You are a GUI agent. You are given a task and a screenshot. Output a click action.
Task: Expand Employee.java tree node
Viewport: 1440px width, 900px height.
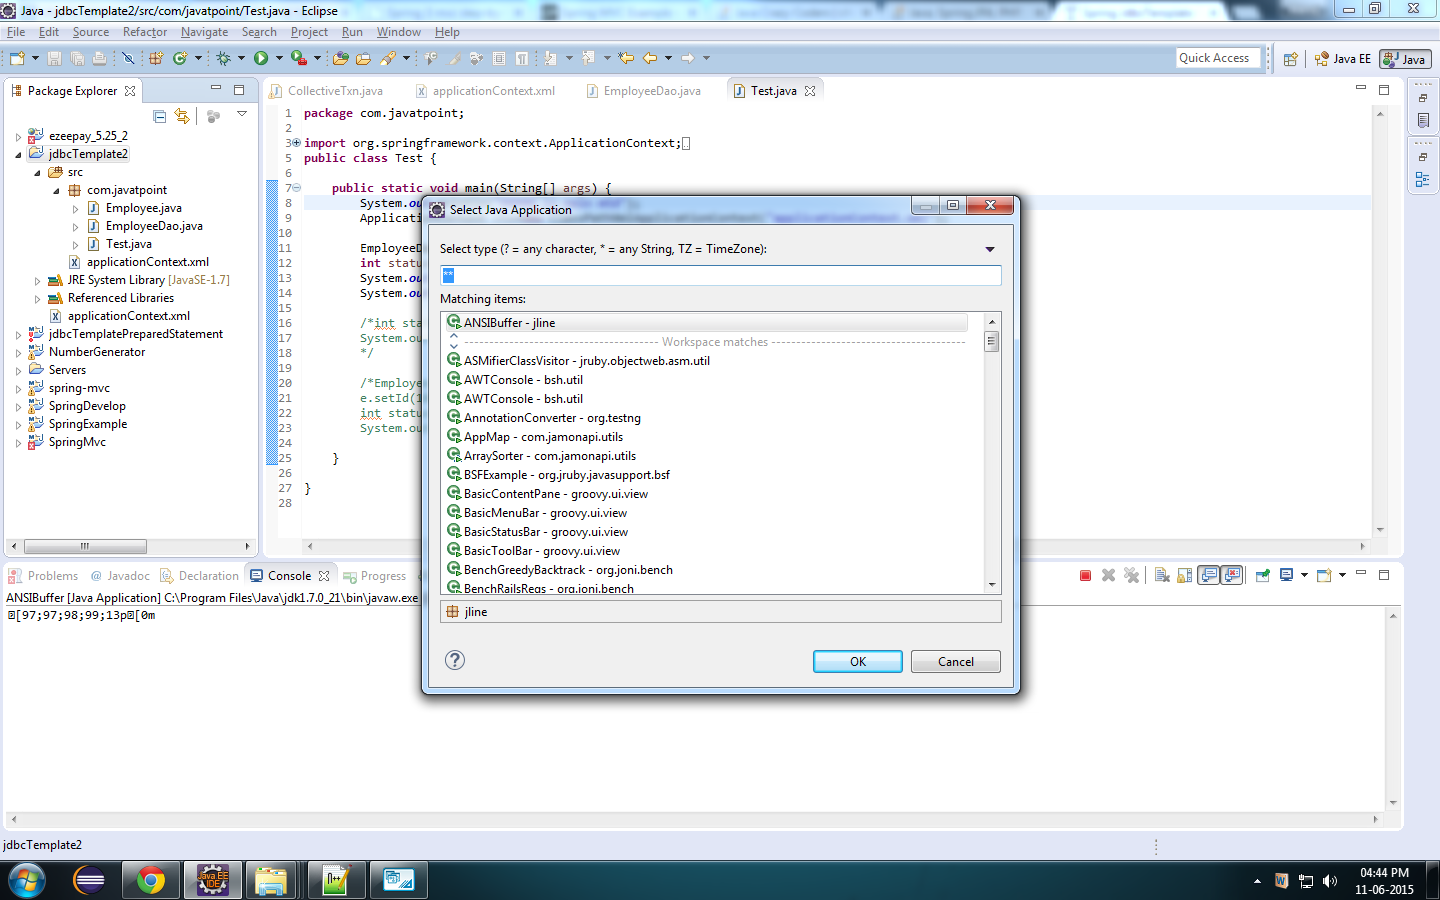(75, 208)
